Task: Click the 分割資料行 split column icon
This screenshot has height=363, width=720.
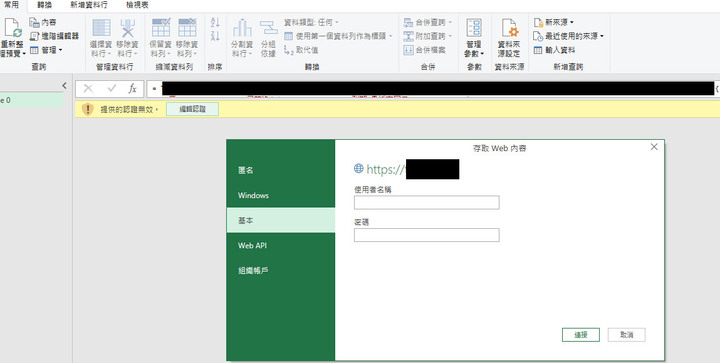Action: point(242,28)
